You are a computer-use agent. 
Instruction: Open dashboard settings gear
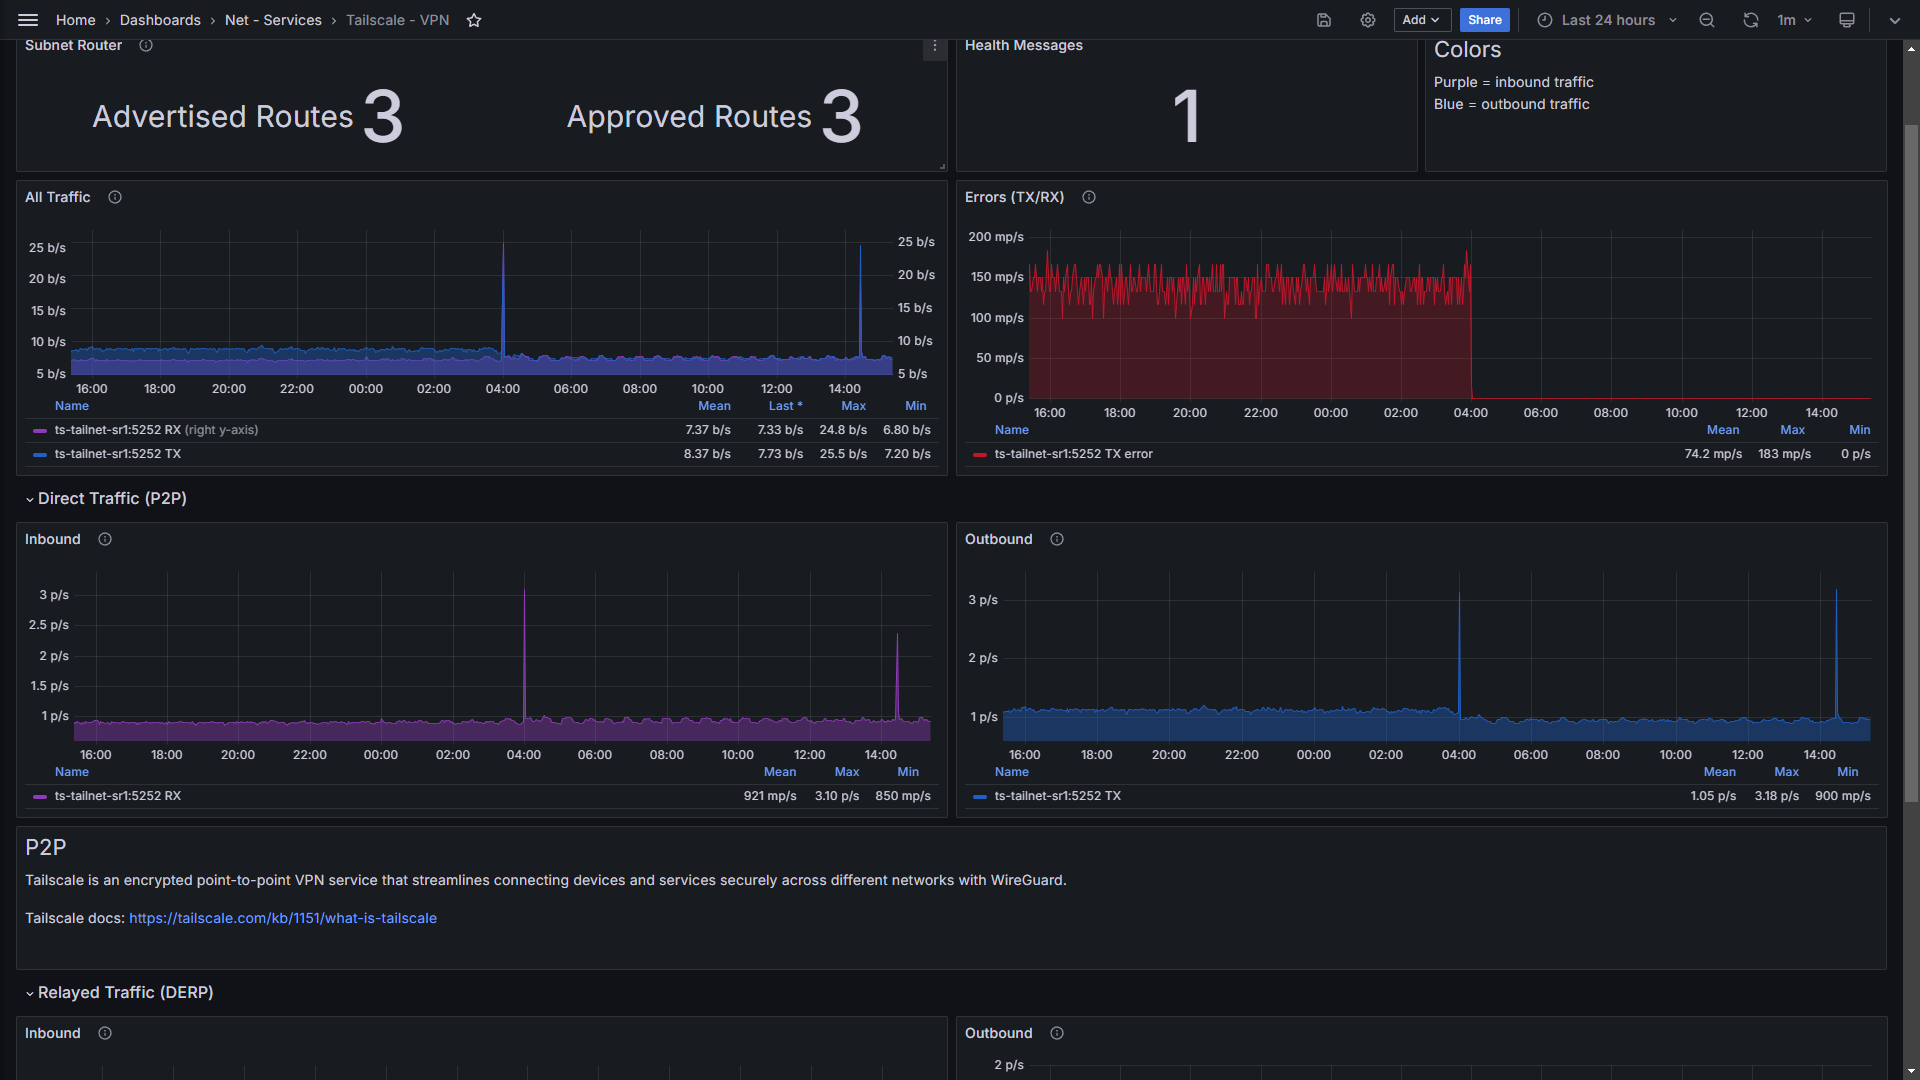pyautogui.click(x=1368, y=20)
